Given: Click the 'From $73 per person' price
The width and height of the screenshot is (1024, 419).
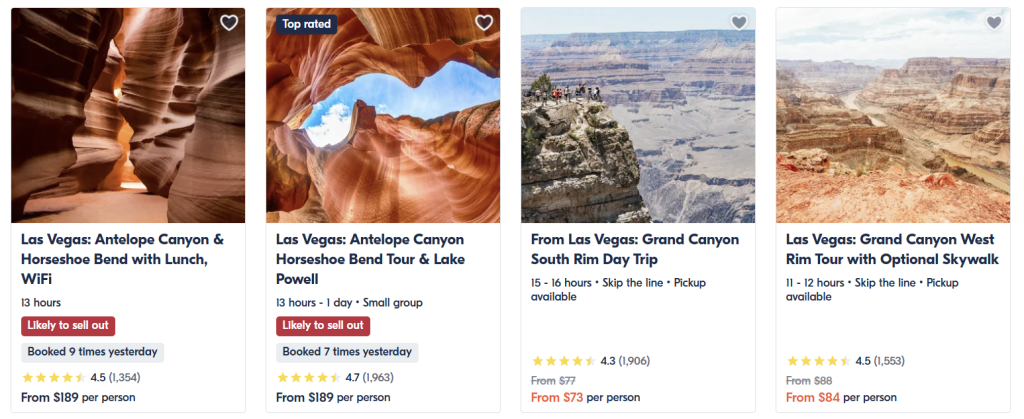Looking at the screenshot, I should [585, 397].
